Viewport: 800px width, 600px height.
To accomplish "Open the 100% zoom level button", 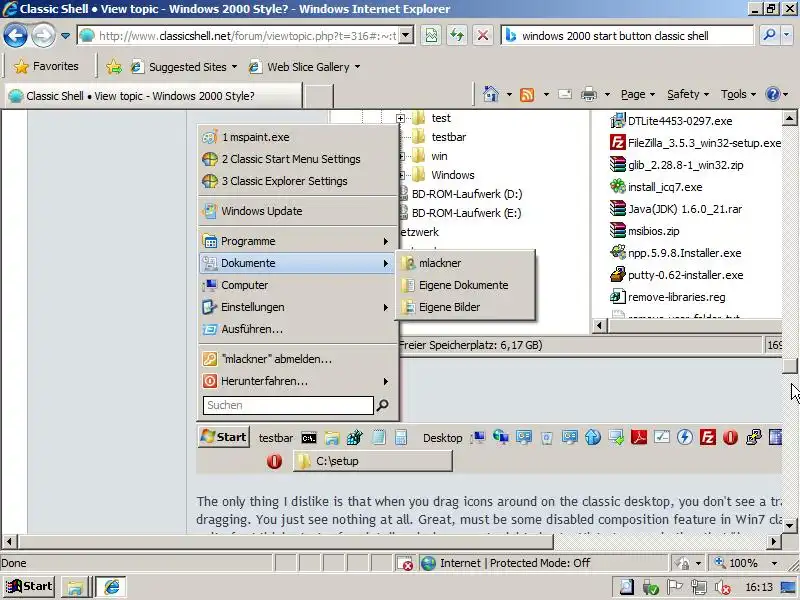I will click(x=736, y=563).
